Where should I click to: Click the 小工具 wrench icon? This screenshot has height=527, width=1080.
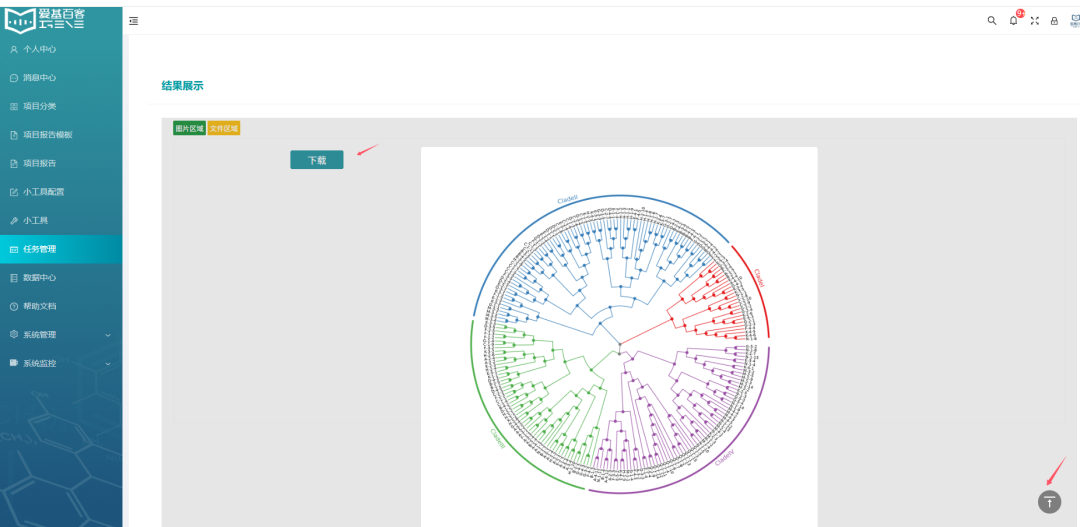(14, 221)
